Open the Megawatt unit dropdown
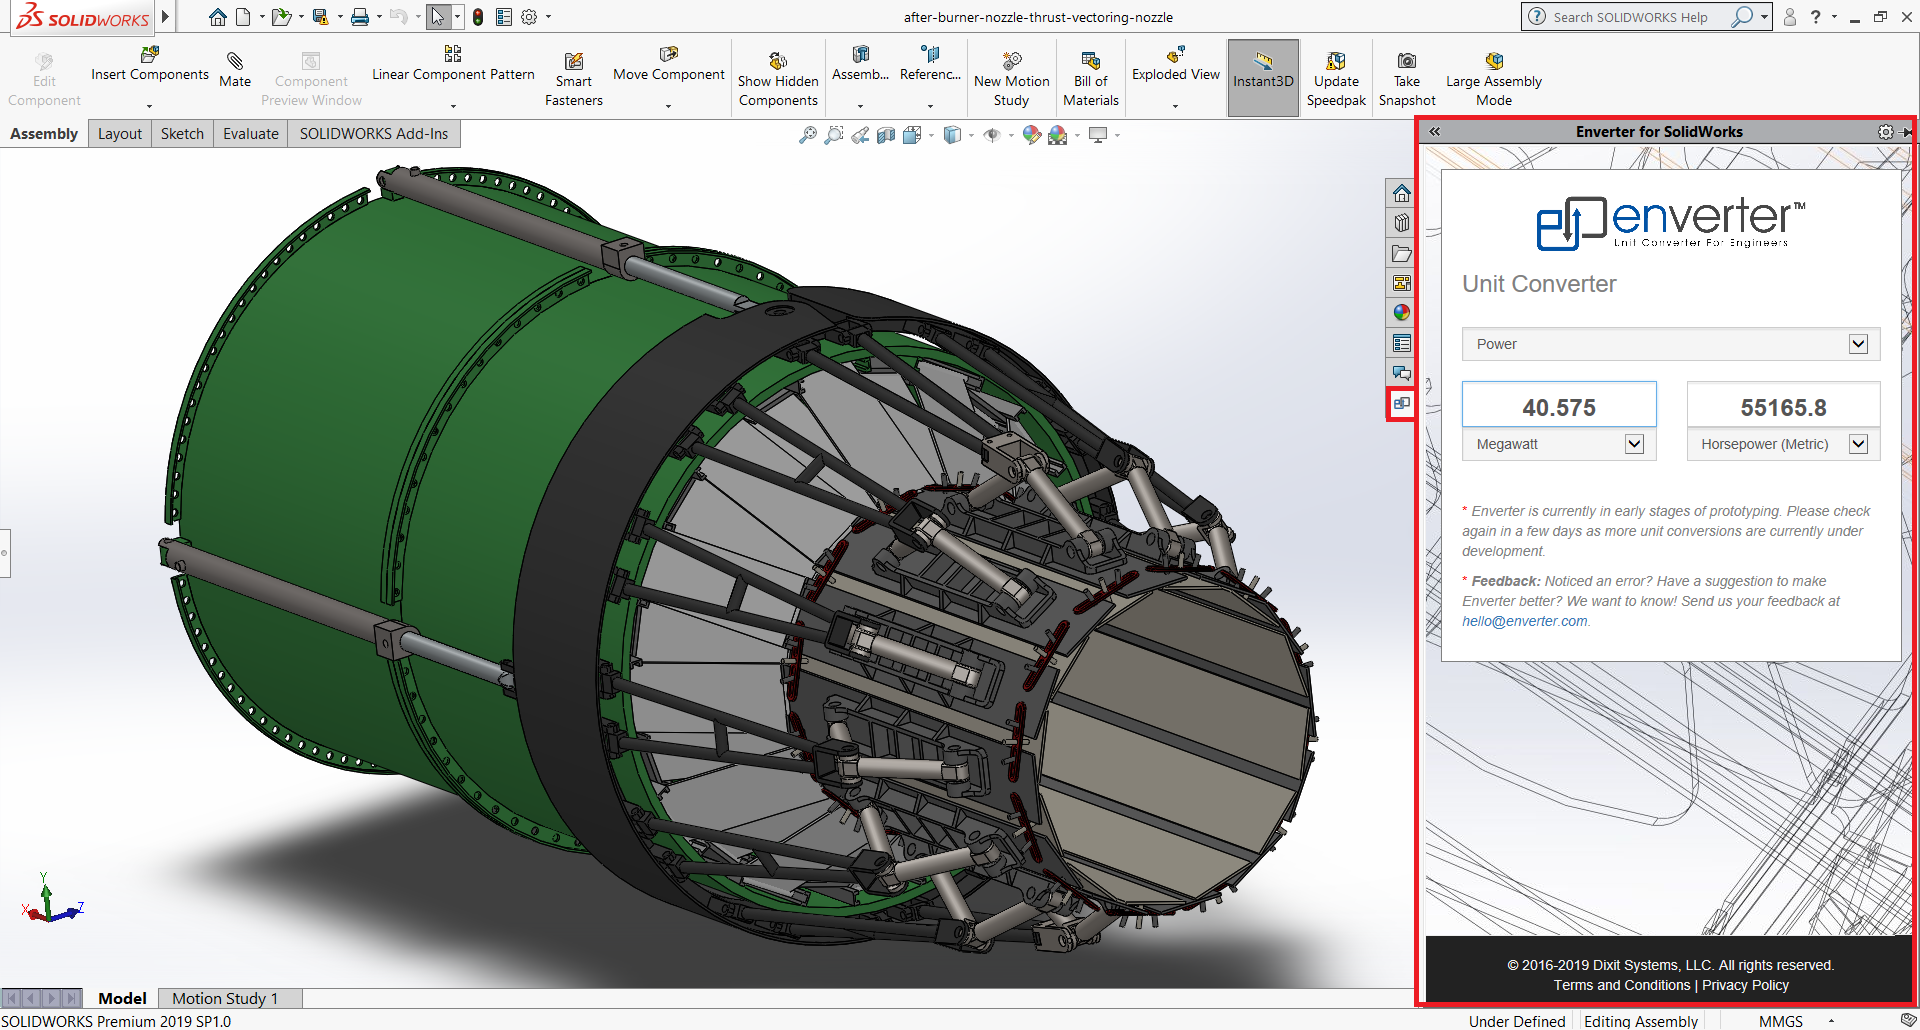 (1634, 444)
